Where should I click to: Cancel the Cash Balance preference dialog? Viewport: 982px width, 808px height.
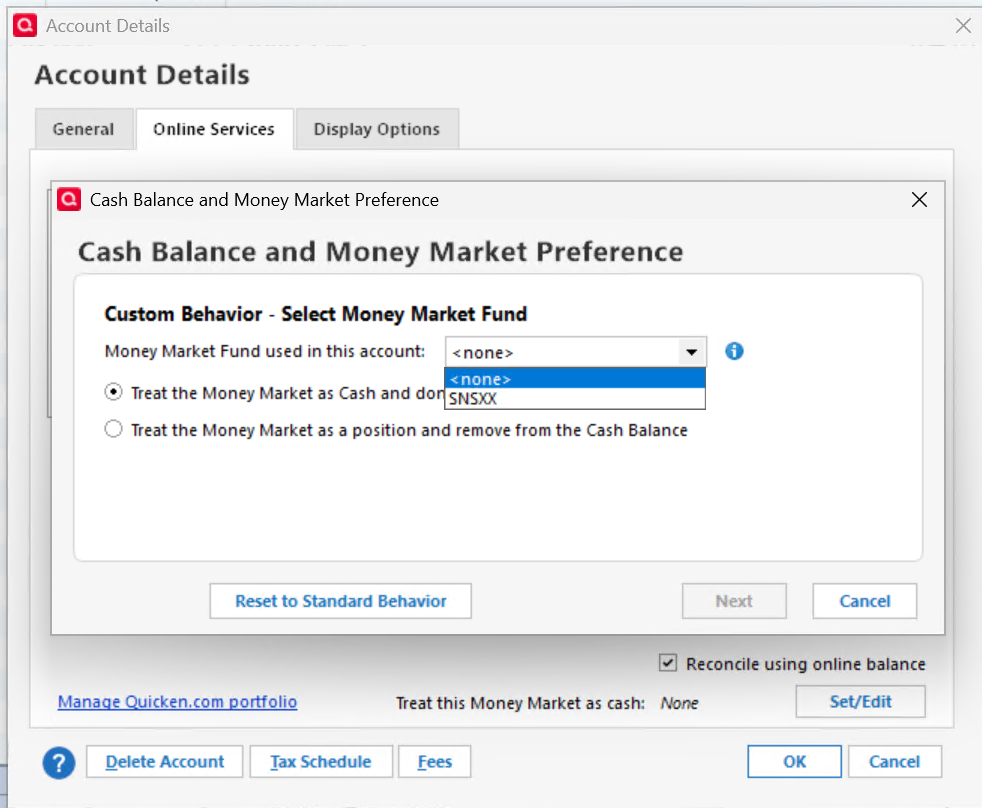(864, 601)
